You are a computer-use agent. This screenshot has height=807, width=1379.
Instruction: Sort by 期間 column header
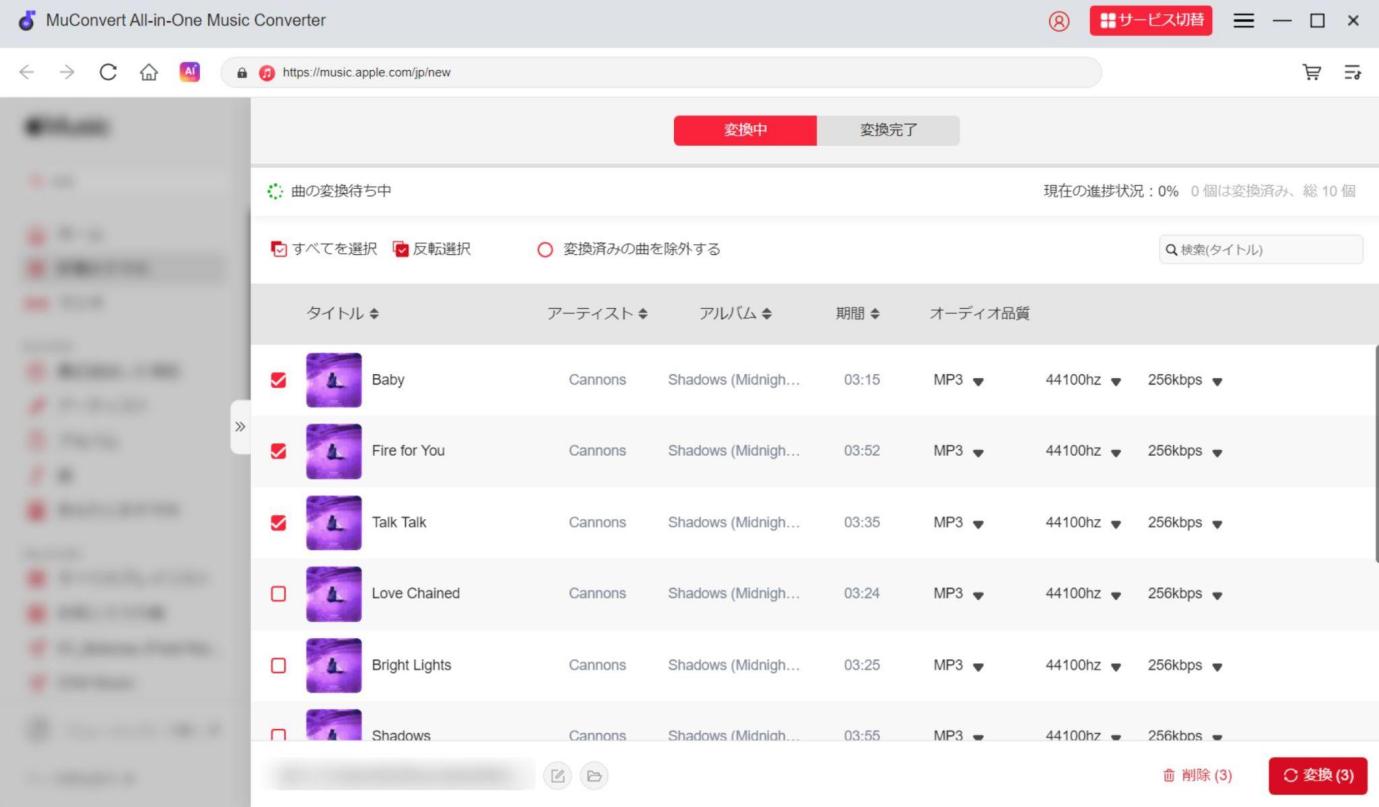pyautogui.click(x=858, y=314)
